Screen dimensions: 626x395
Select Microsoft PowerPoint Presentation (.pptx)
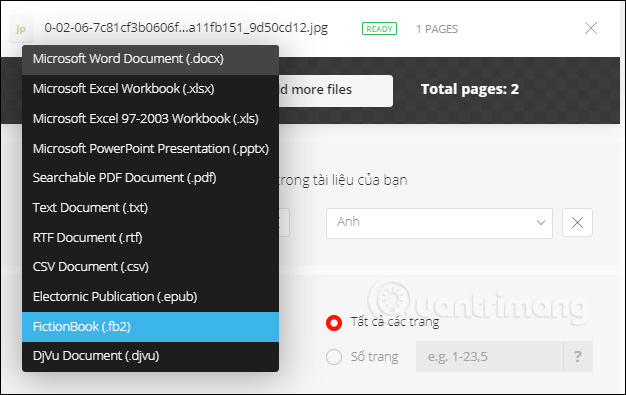click(x=150, y=149)
